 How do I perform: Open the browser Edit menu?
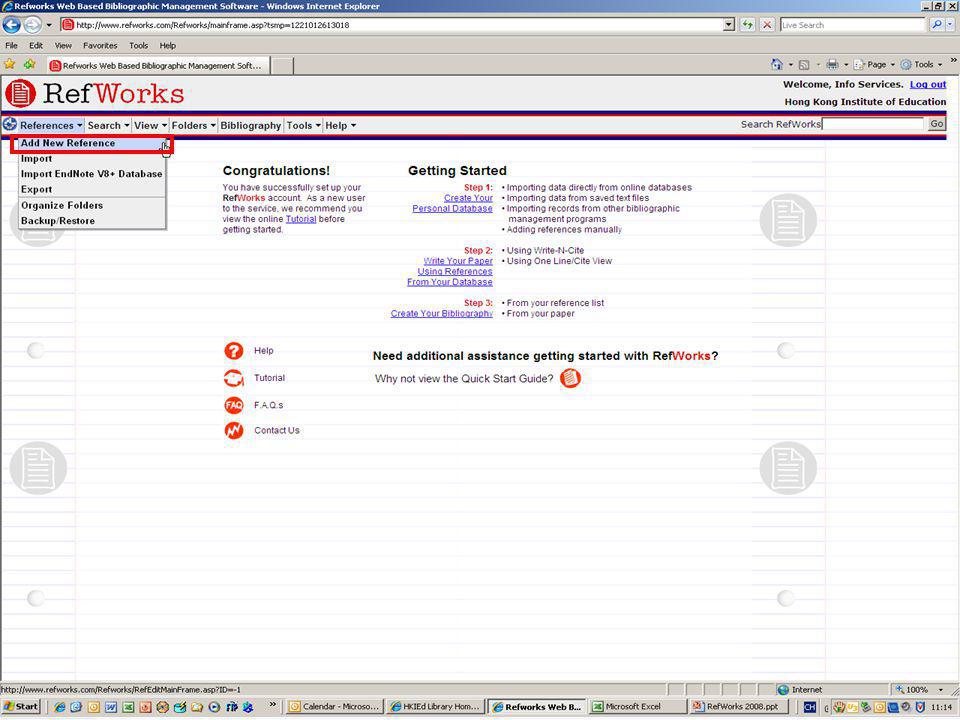[36, 45]
